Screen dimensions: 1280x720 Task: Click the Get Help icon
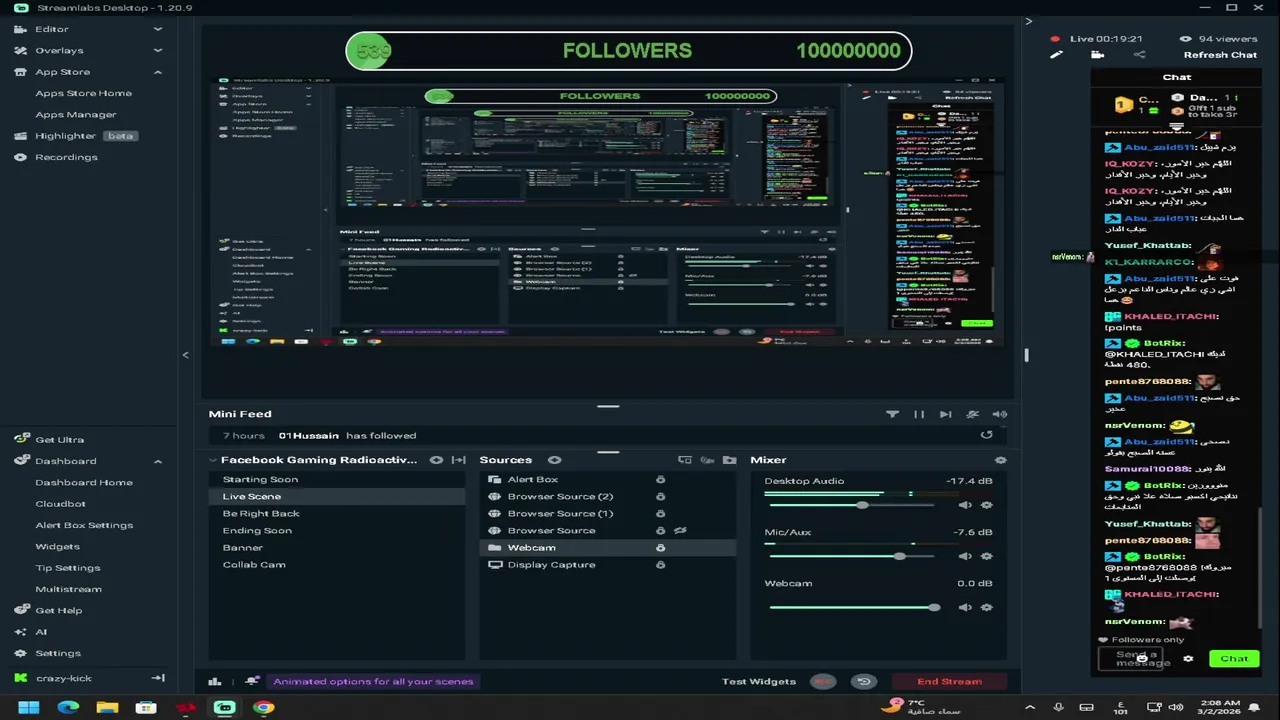(x=20, y=610)
